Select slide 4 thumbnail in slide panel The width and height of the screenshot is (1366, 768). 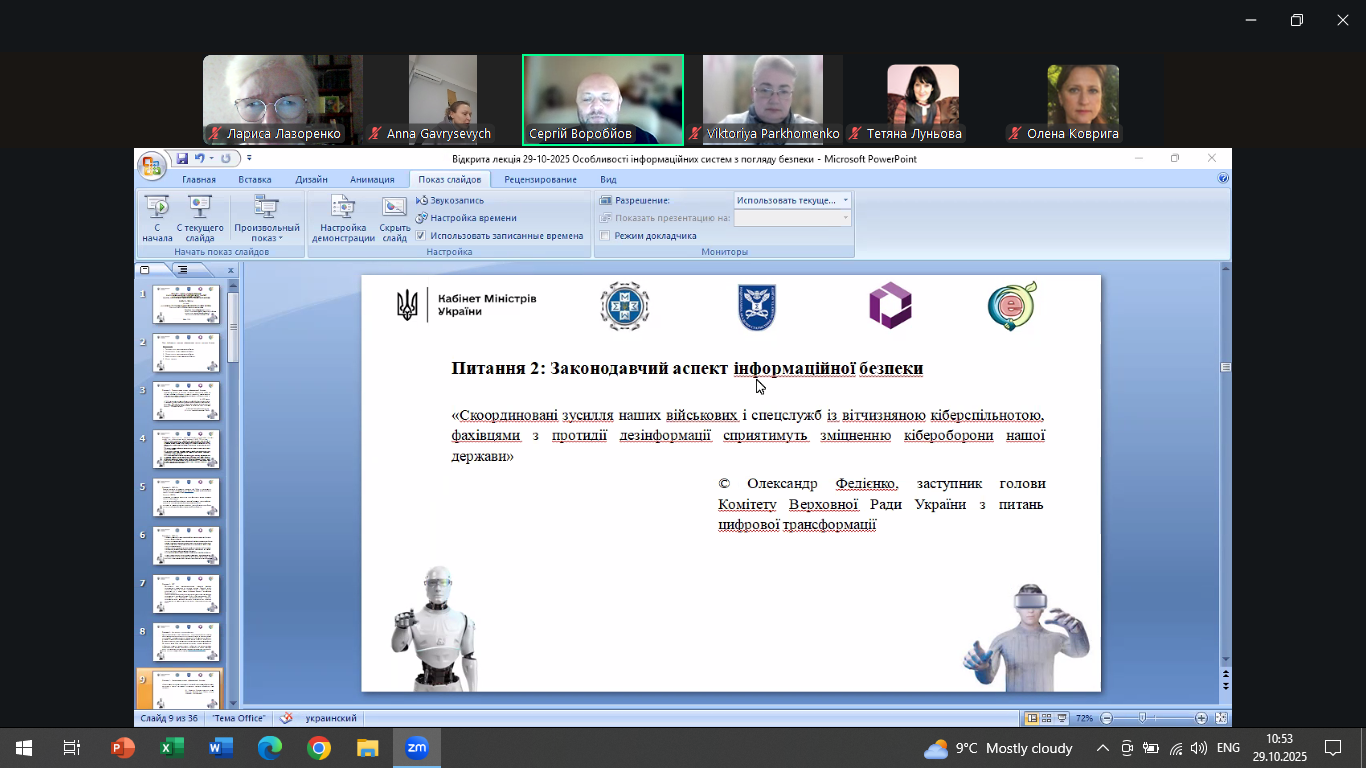tap(186, 449)
